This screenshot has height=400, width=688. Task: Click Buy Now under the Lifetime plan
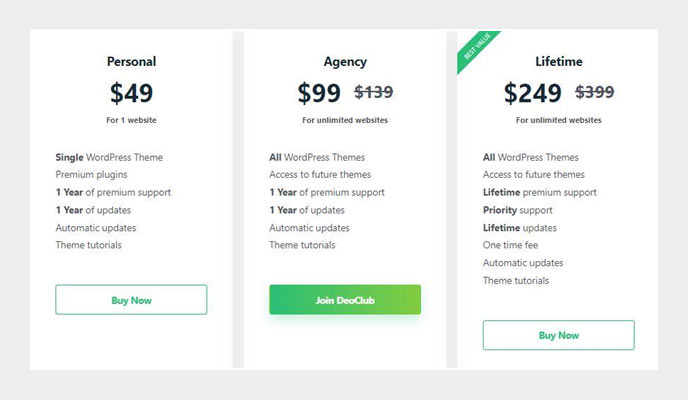coord(558,335)
